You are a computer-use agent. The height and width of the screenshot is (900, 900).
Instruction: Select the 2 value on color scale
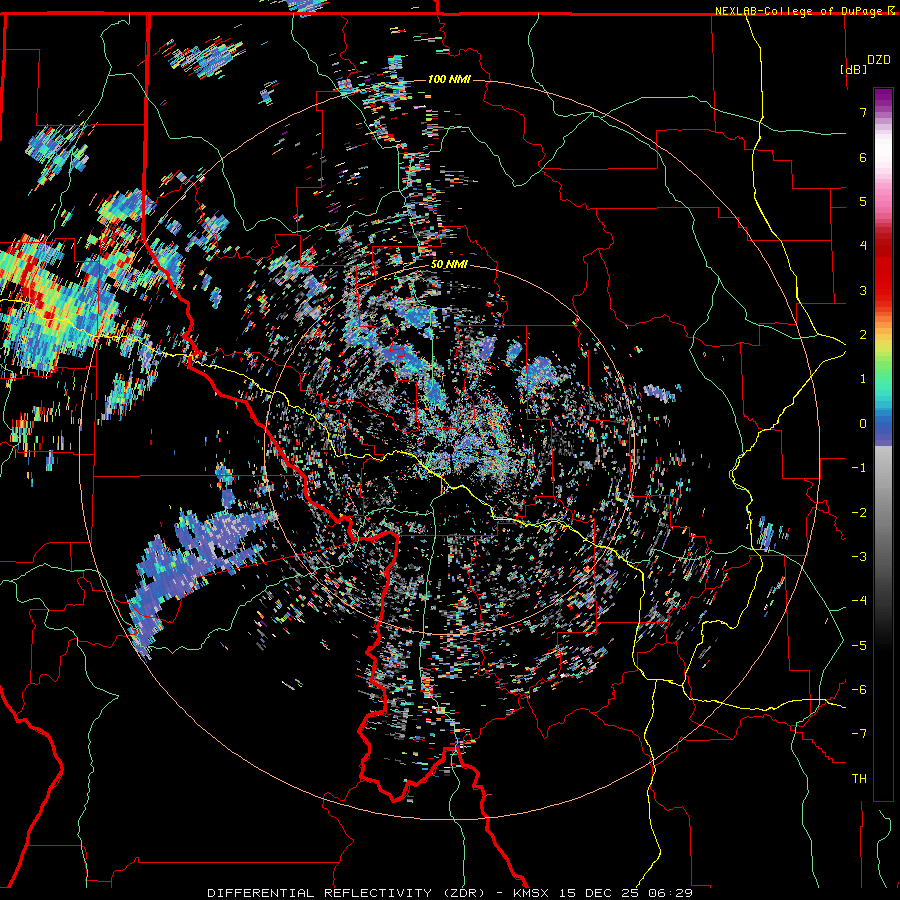[863, 335]
